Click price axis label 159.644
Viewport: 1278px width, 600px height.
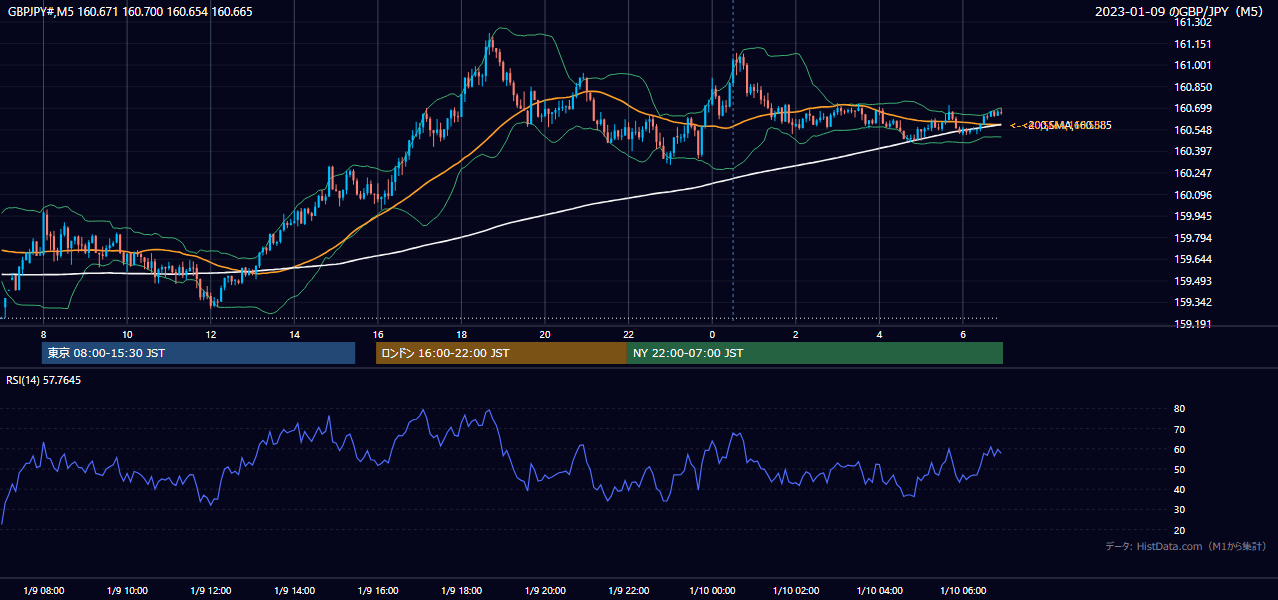pos(1193,259)
